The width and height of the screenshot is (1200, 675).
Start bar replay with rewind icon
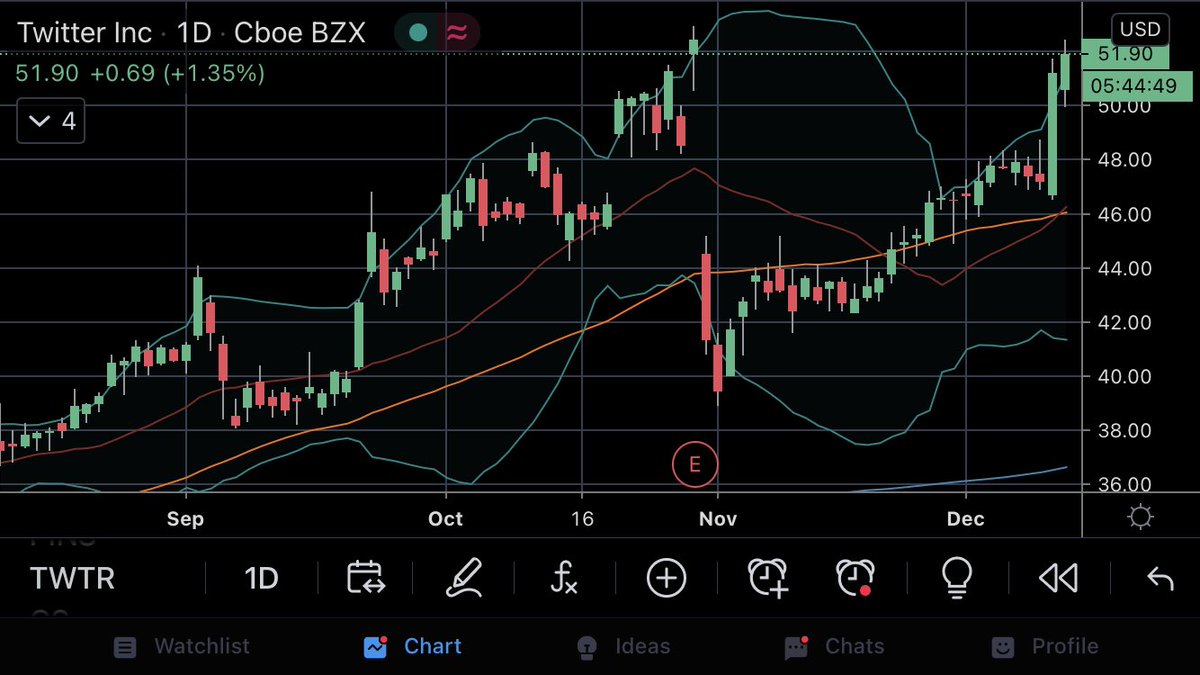click(x=1058, y=577)
